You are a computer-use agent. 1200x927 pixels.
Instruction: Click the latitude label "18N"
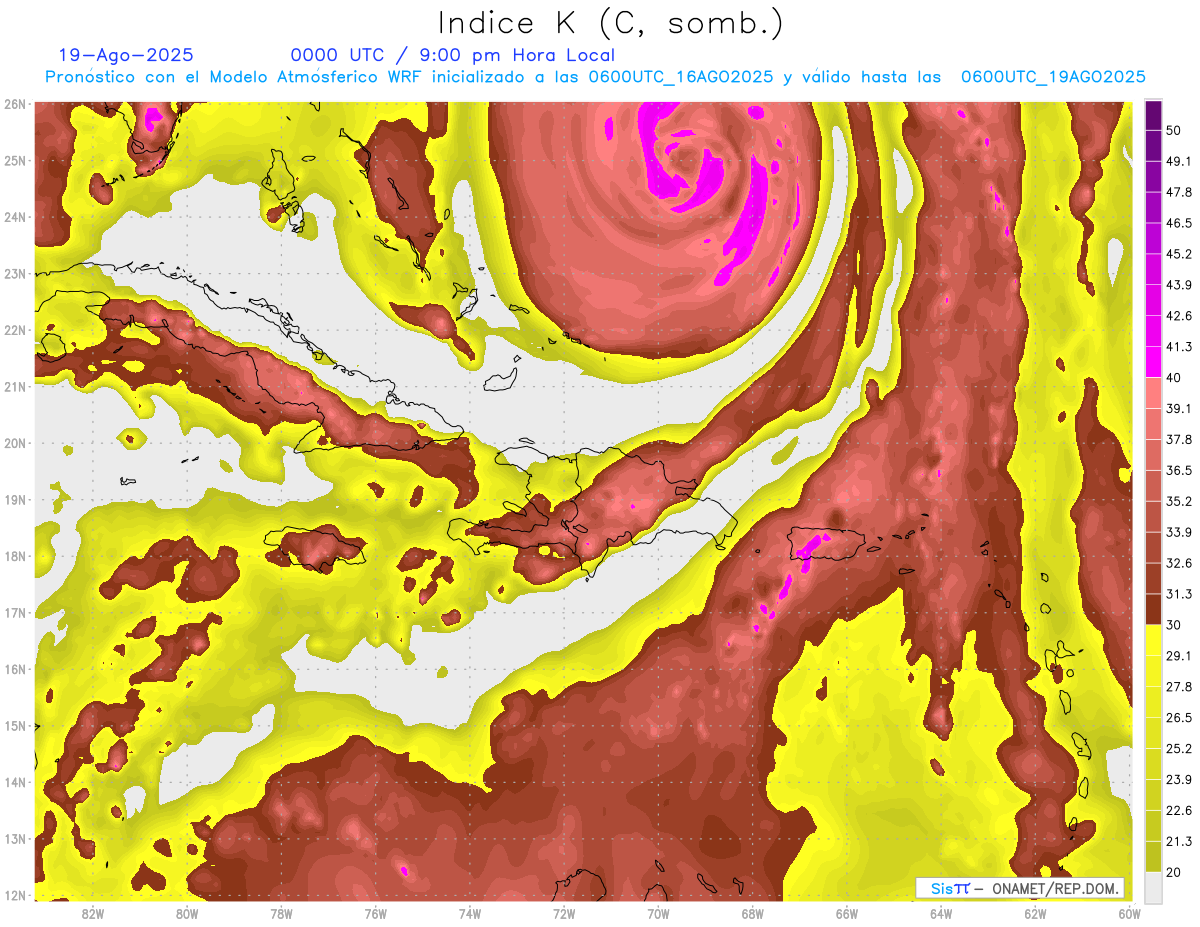(x=15, y=556)
